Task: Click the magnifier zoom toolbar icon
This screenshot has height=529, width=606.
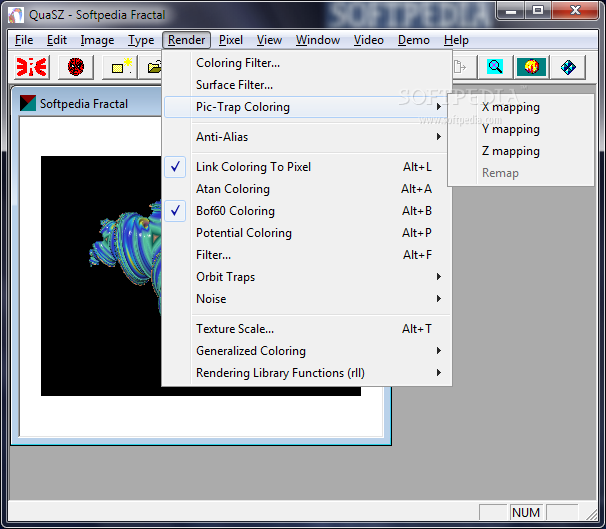Action: 495,67
